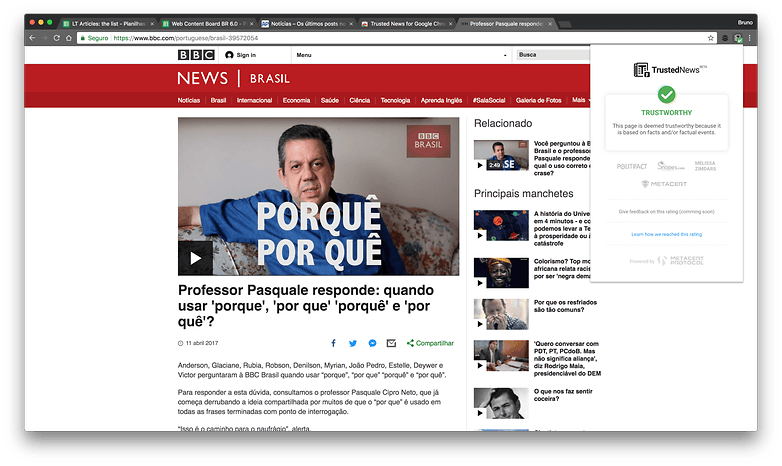Go back with the browser back arrow
This screenshot has width=782, height=466.
pos(32,38)
